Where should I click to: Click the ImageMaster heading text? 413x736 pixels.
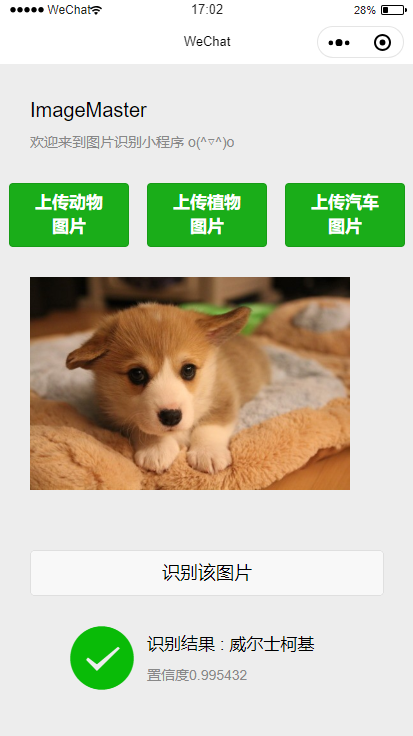(x=89, y=110)
